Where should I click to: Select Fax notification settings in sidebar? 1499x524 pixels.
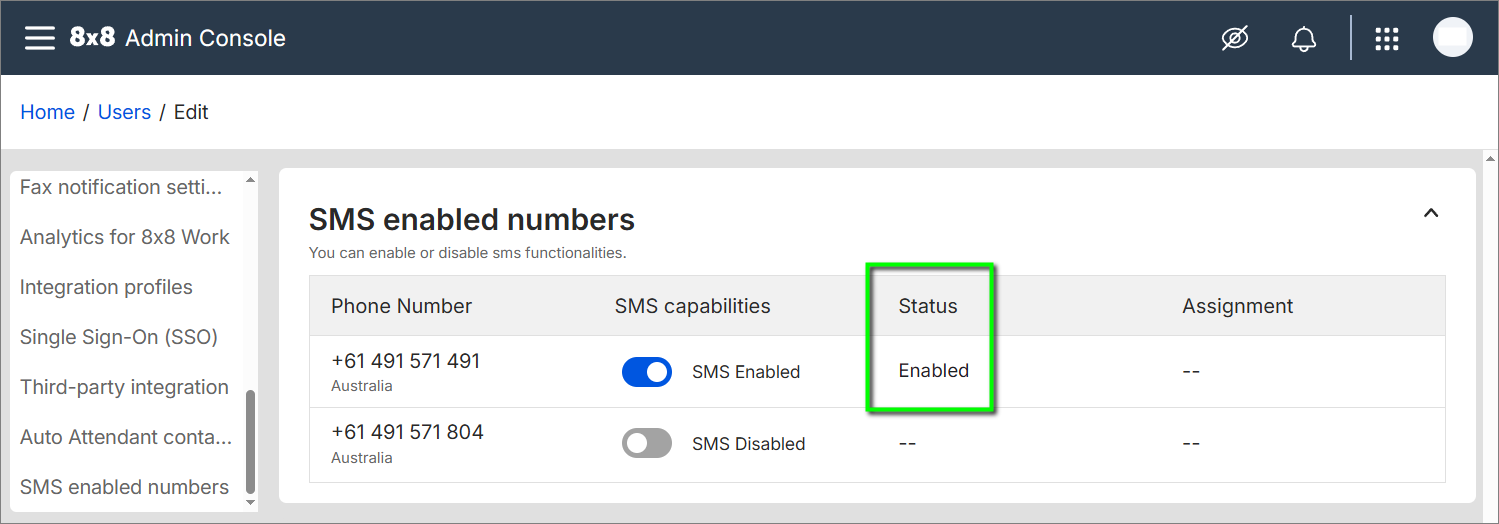click(121, 187)
